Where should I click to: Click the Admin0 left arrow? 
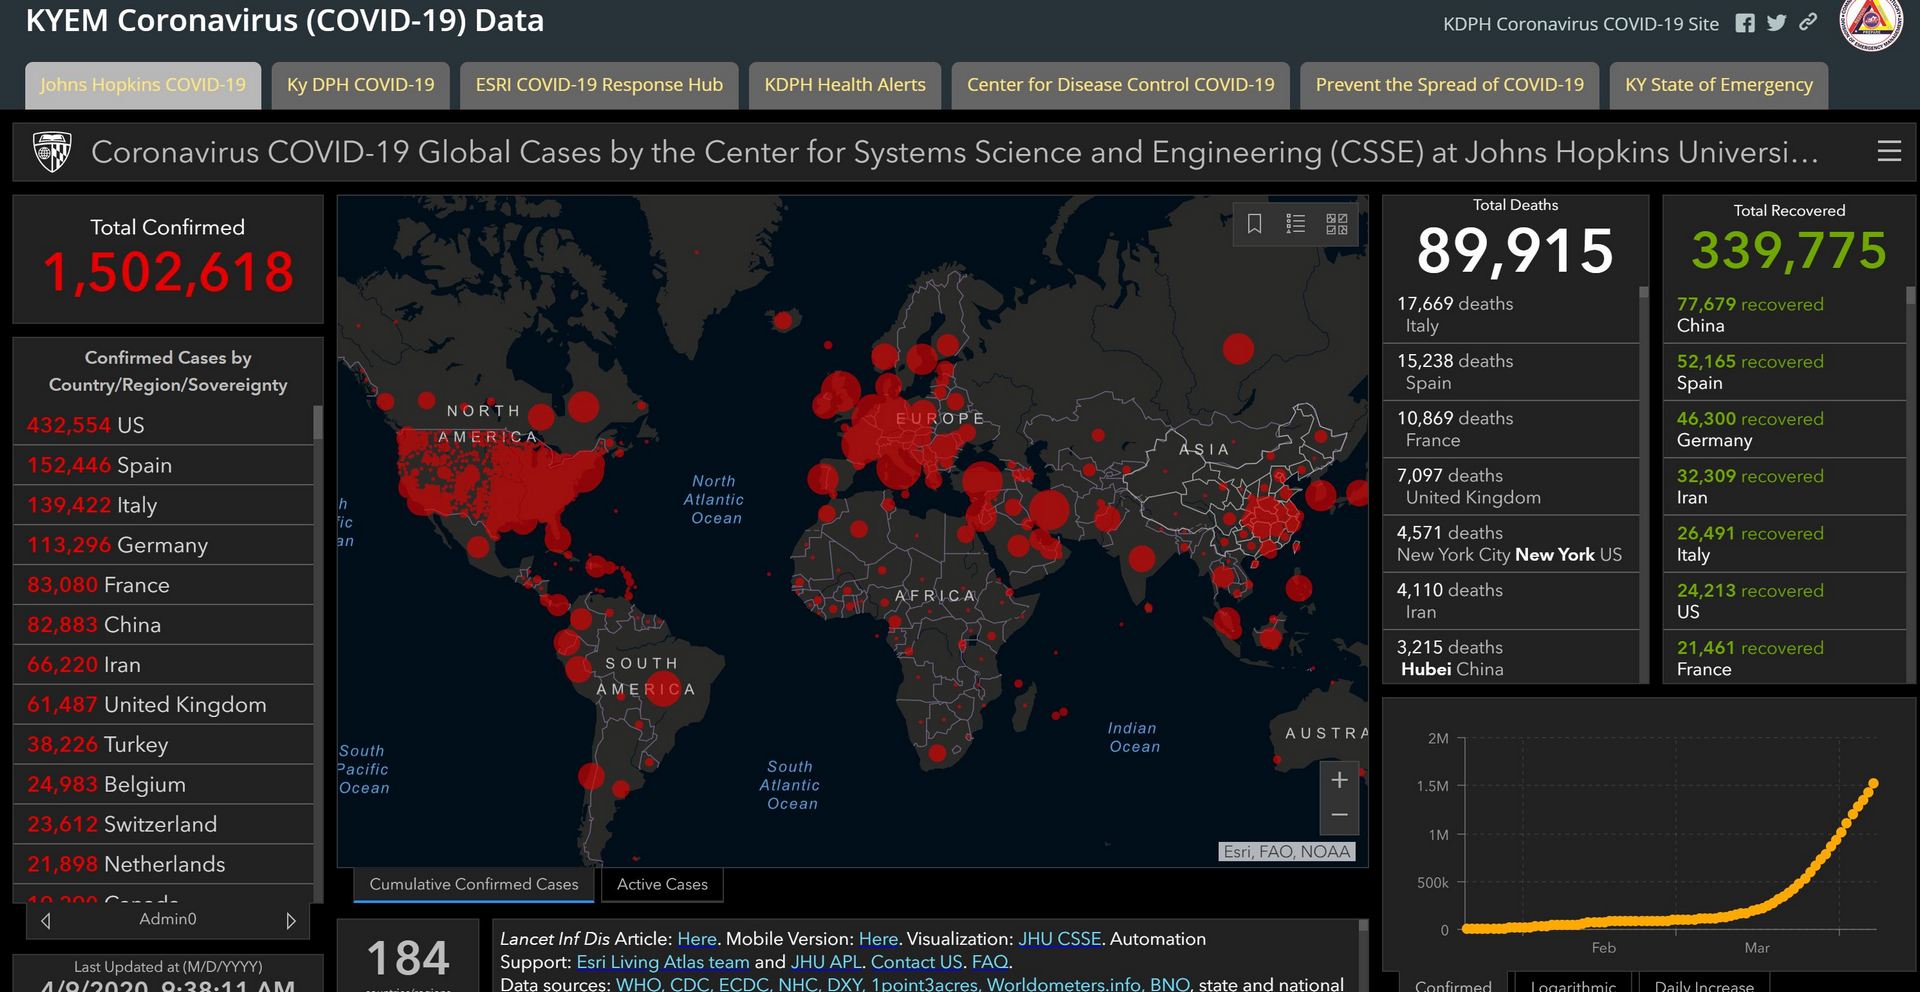(45, 920)
